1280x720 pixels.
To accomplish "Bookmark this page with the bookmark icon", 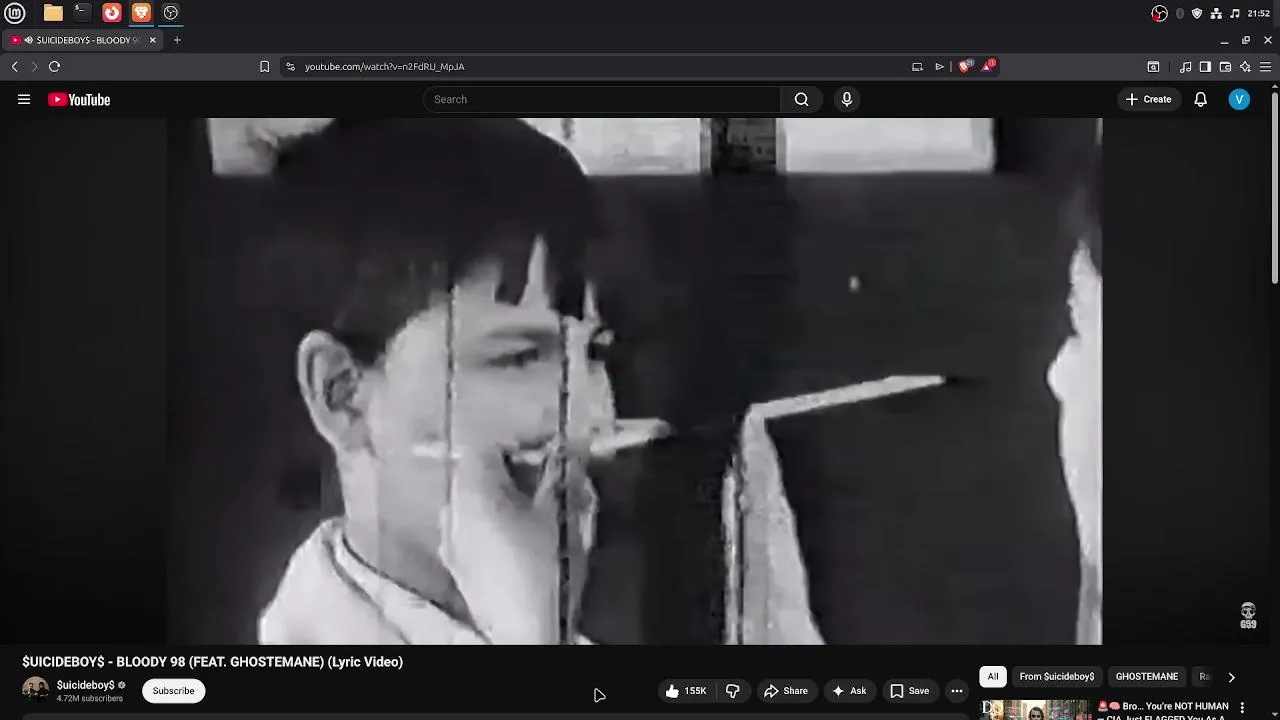I will point(264,66).
